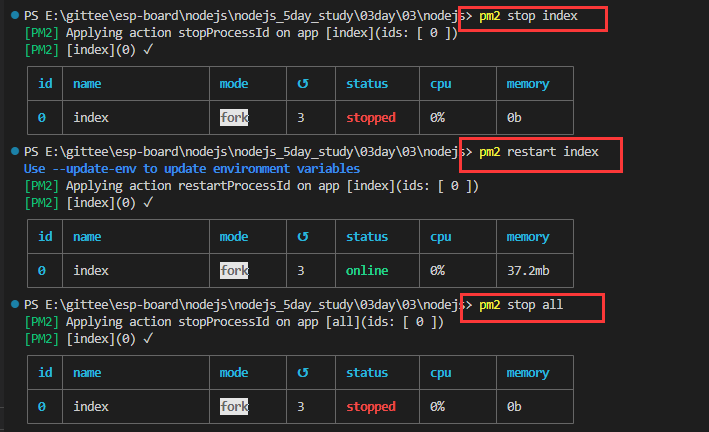Click the 'fork' mode cell in the table after 'pm2 stop all'
Image resolution: width=709 pixels, height=432 pixels.
234,406
